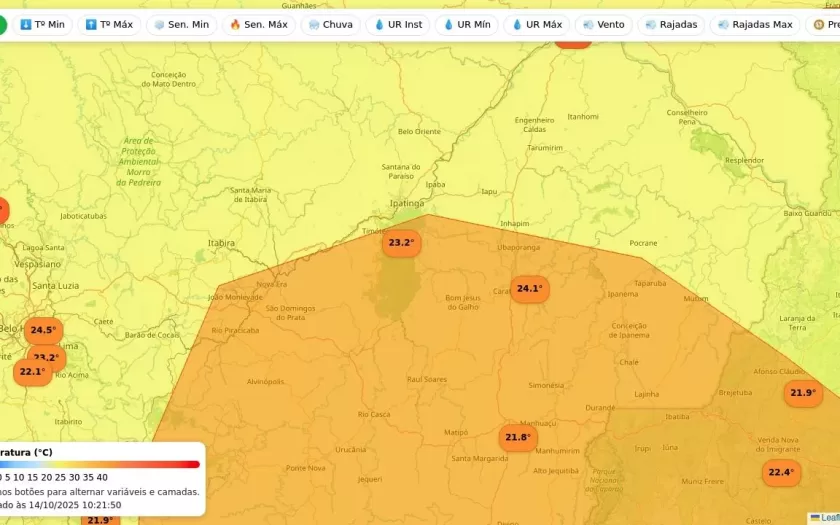Viewport: 840px width, 525px height.
Task: Show UR Mín humidity layer
Action: [466, 25]
